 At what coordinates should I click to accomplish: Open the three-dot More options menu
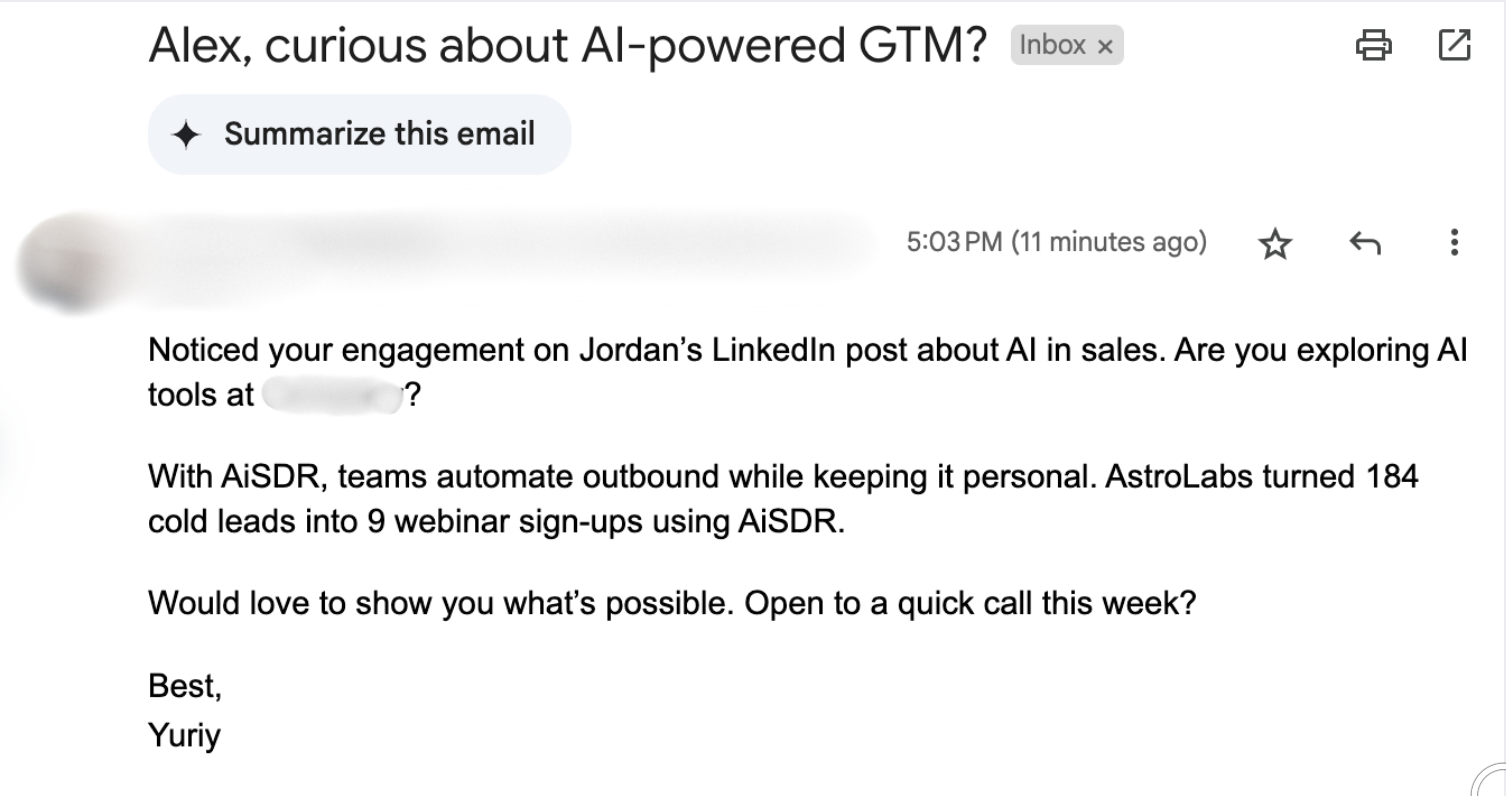[1453, 243]
